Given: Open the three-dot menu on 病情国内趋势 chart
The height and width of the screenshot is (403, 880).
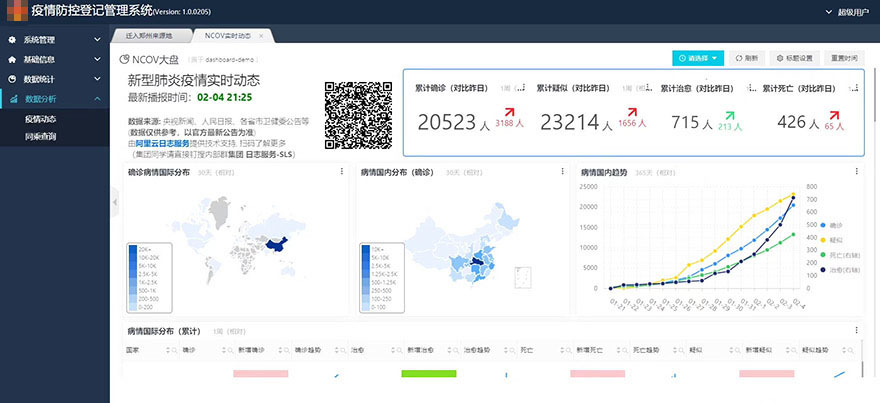Looking at the screenshot, I should [x=856, y=172].
